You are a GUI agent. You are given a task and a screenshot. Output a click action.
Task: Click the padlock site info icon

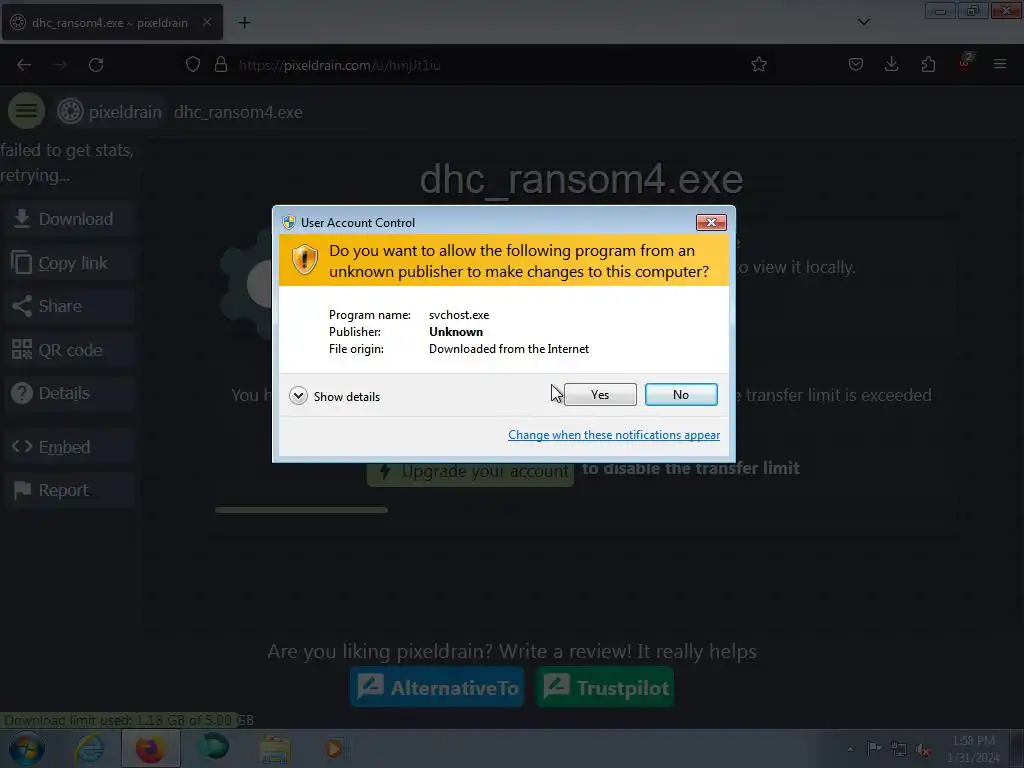pyautogui.click(x=221, y=65)
